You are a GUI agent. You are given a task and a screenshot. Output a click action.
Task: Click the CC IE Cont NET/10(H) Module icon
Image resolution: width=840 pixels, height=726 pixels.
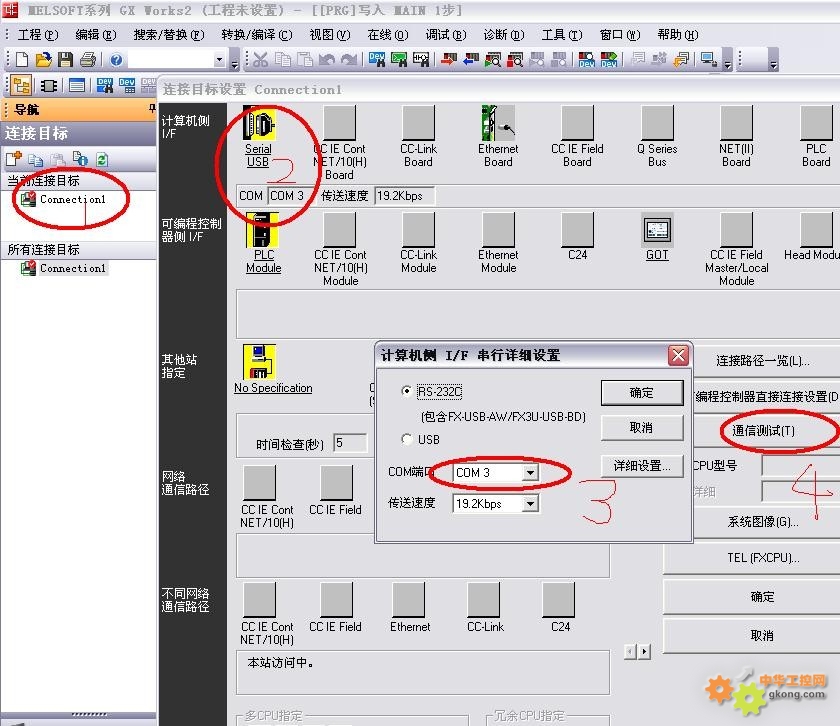click(340, 229)
